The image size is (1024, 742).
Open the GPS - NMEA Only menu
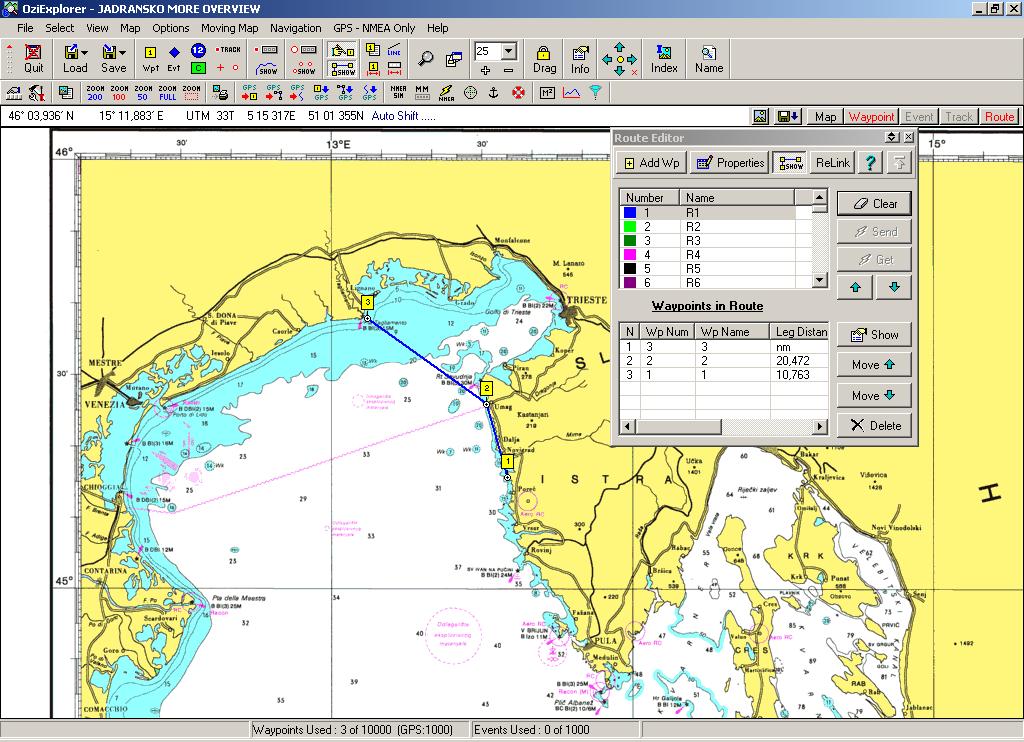[374, 28]
